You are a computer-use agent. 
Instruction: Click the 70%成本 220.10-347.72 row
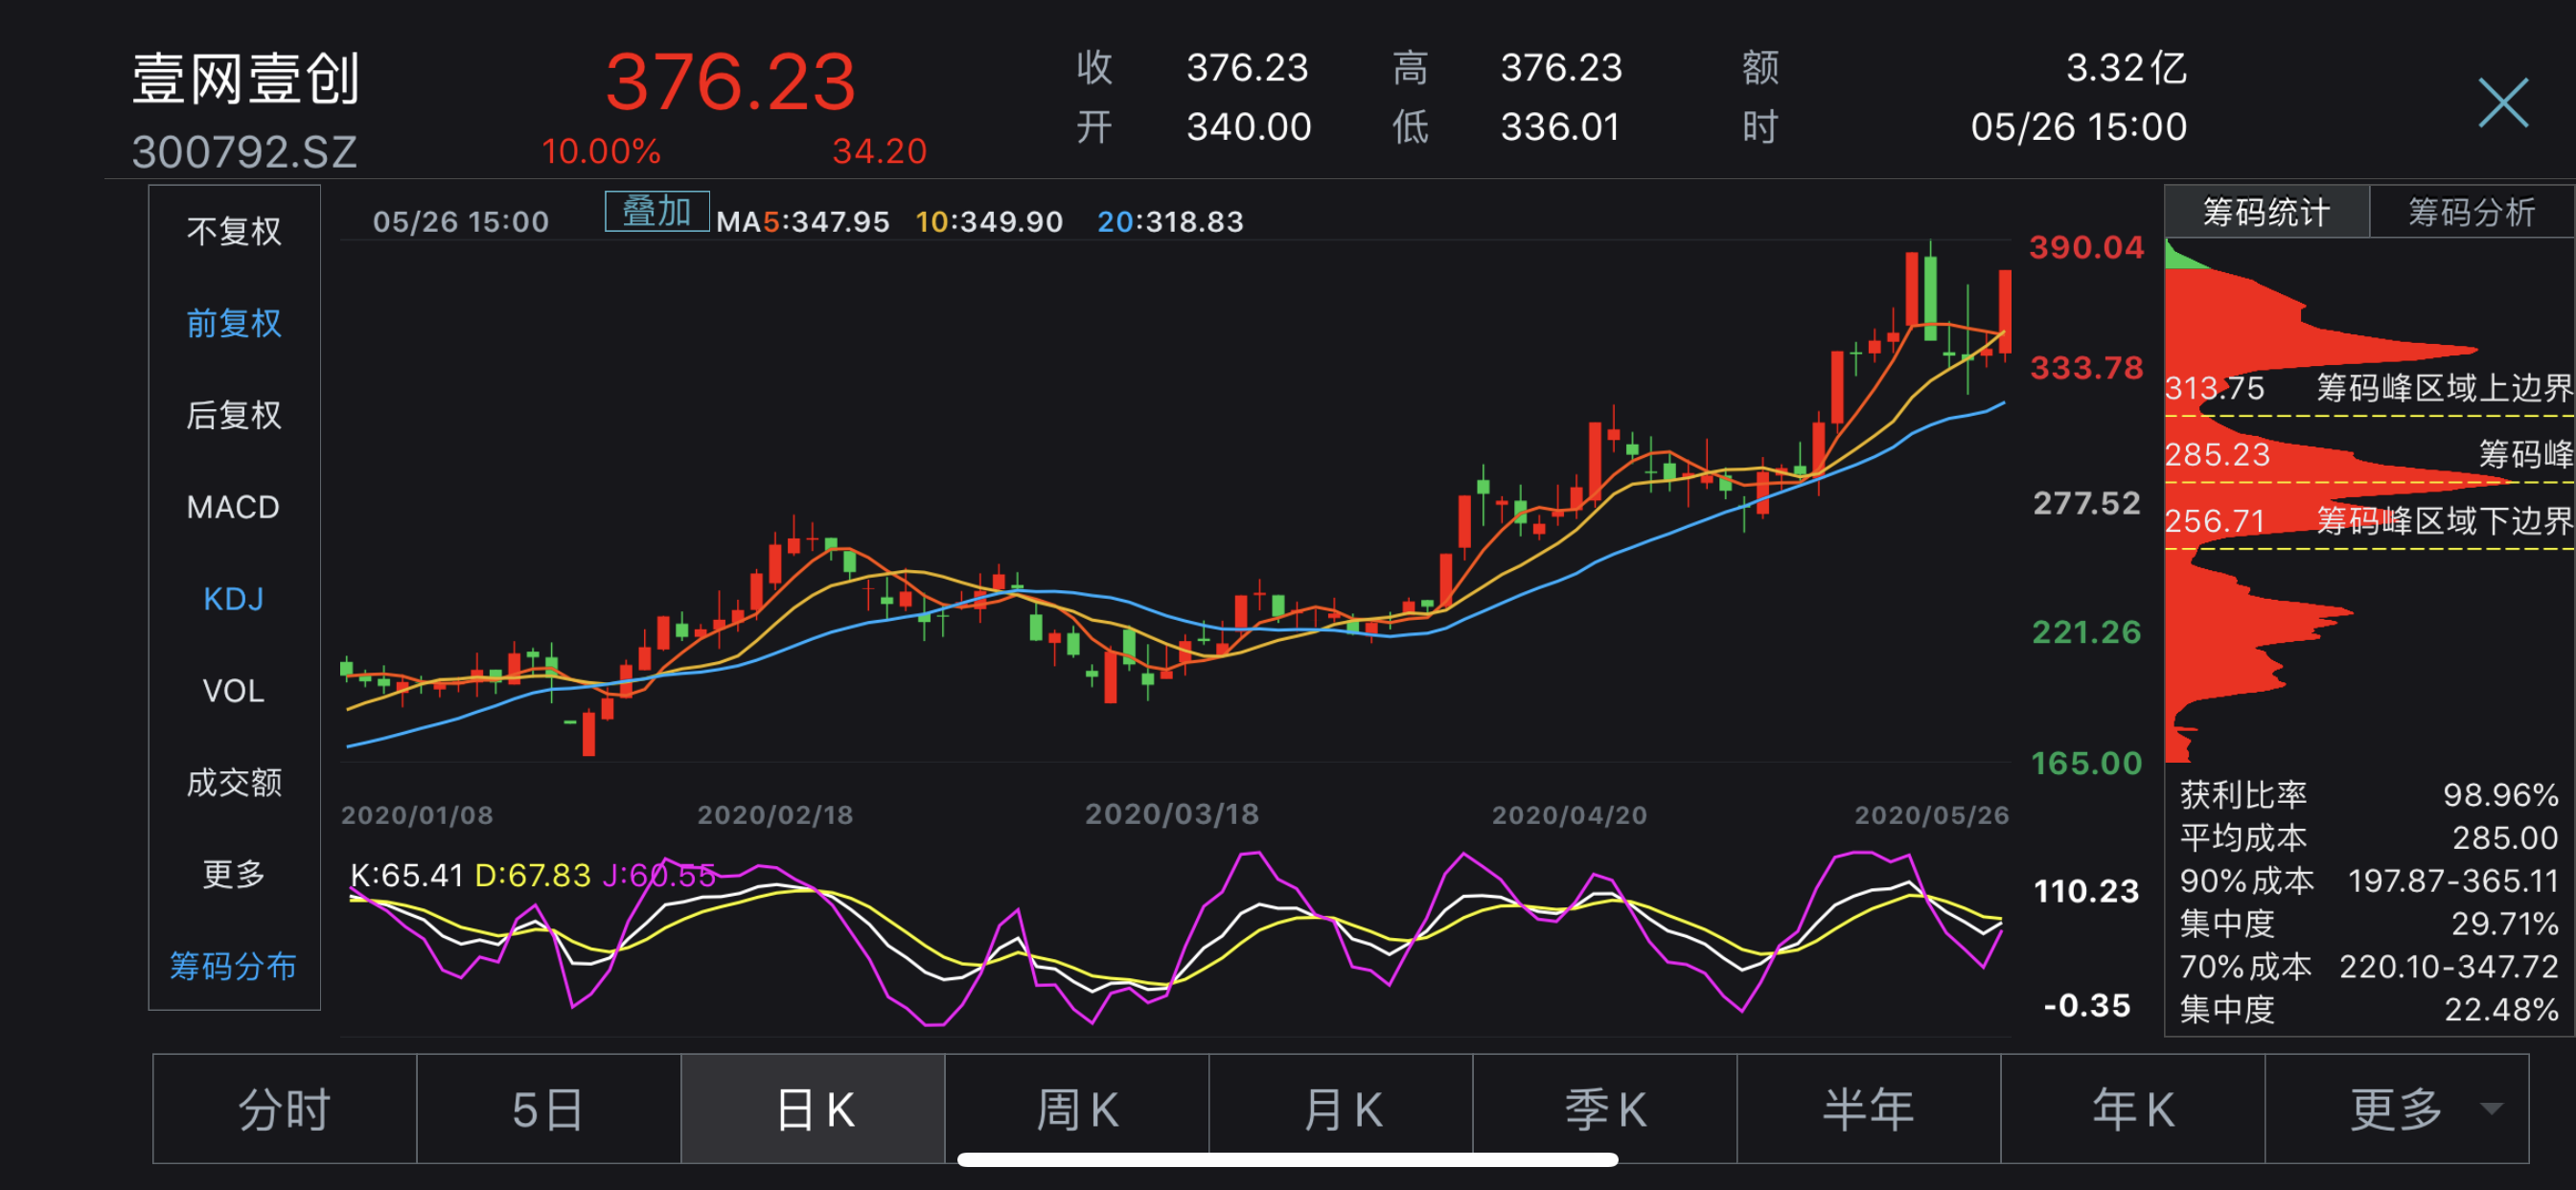coord(2369,968)
